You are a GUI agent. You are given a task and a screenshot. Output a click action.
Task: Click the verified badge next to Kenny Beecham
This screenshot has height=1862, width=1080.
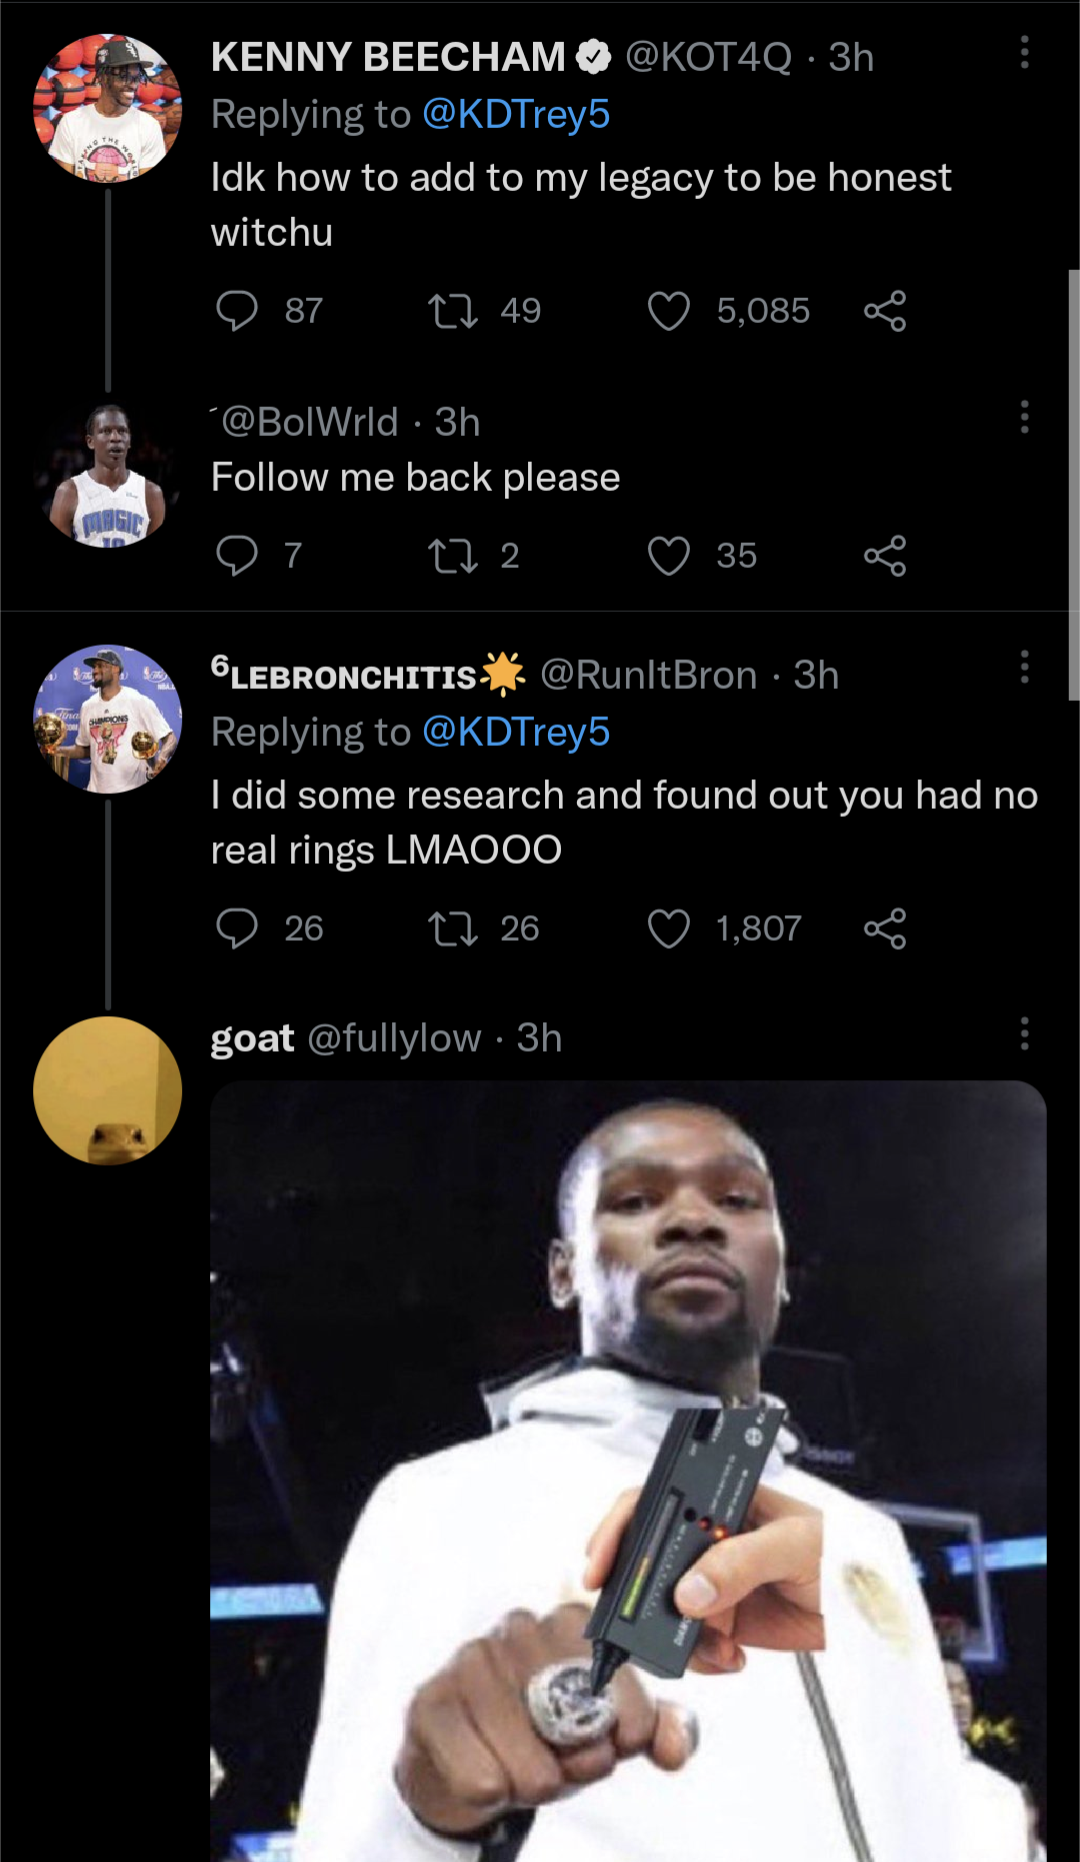[592, 56]
